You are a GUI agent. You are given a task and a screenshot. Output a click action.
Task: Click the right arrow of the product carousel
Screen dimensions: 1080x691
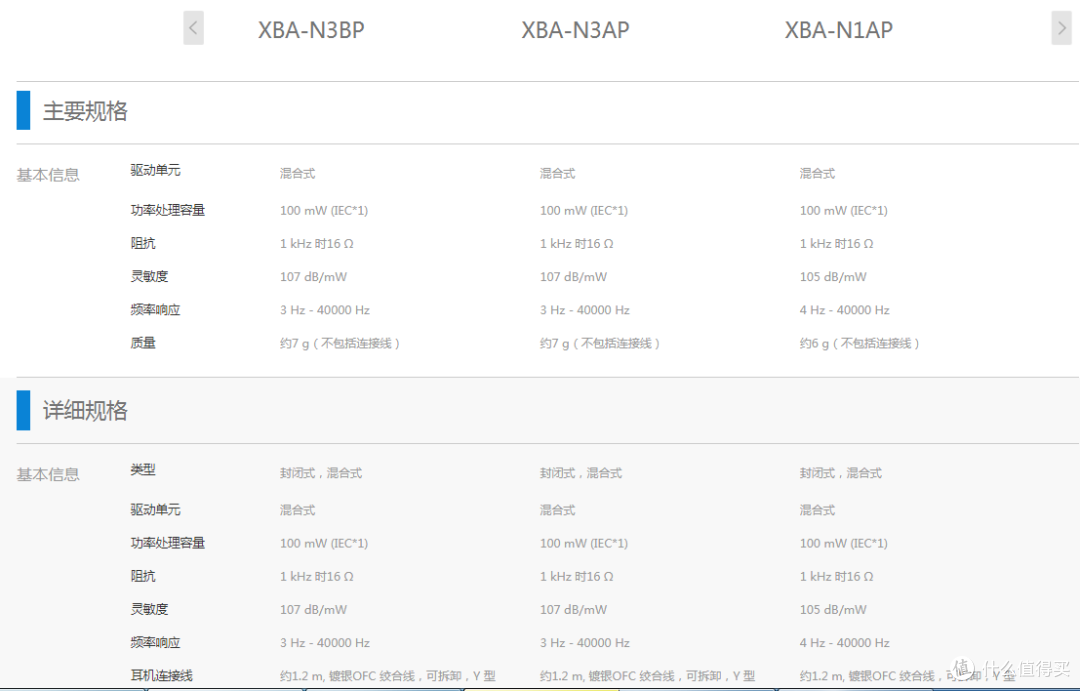coord(1061,28)
